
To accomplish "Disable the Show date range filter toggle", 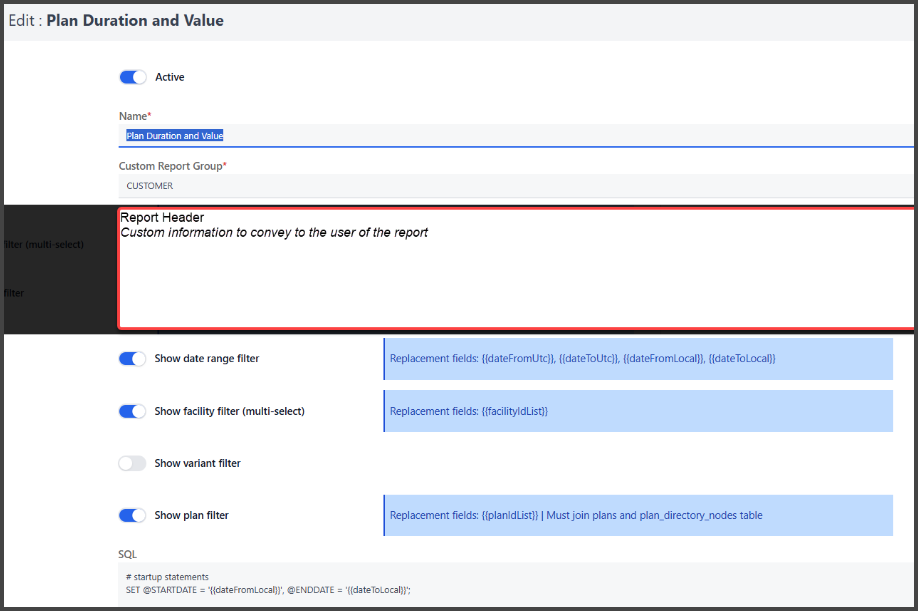I will coord(132,359).
